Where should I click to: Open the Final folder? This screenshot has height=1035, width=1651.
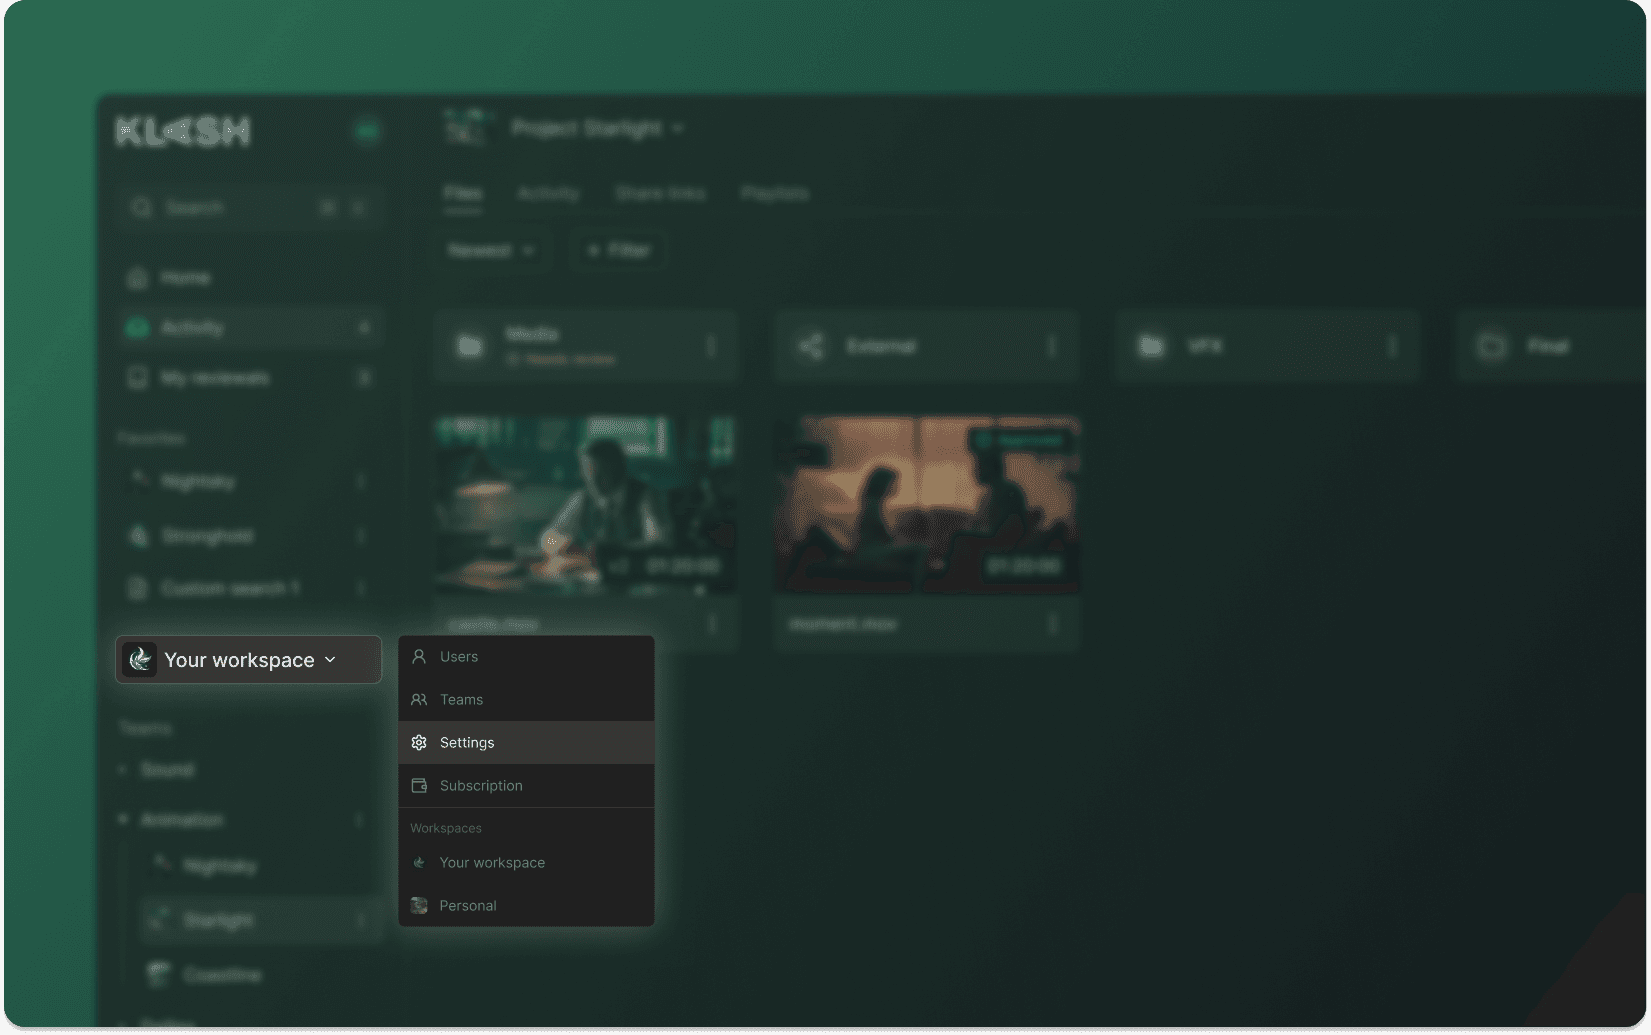[1552, 346]
